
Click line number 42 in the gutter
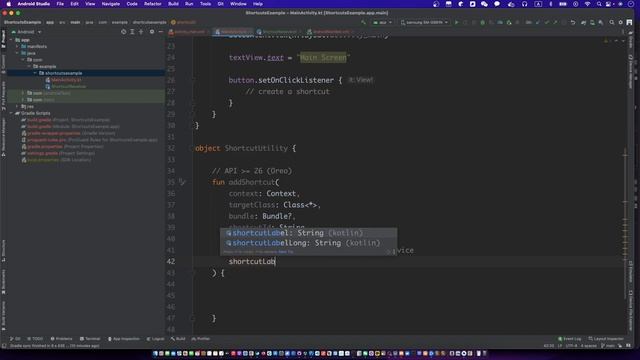[x=171, y=262]
